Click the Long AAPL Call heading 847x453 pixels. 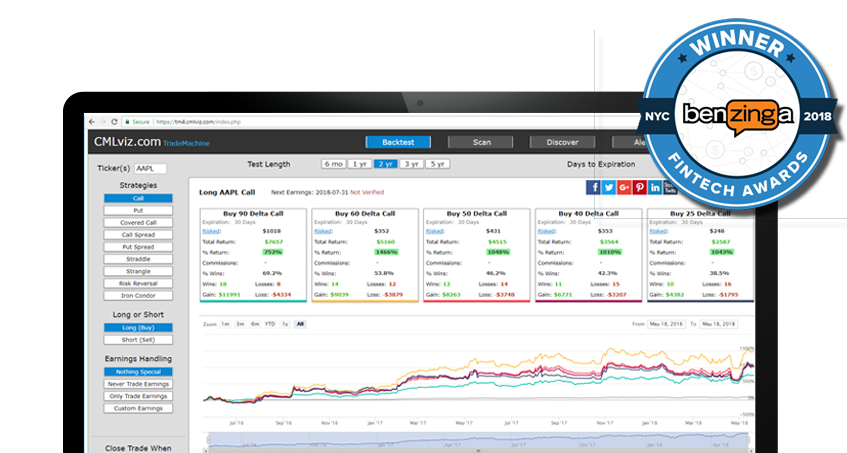pos(227,192)
